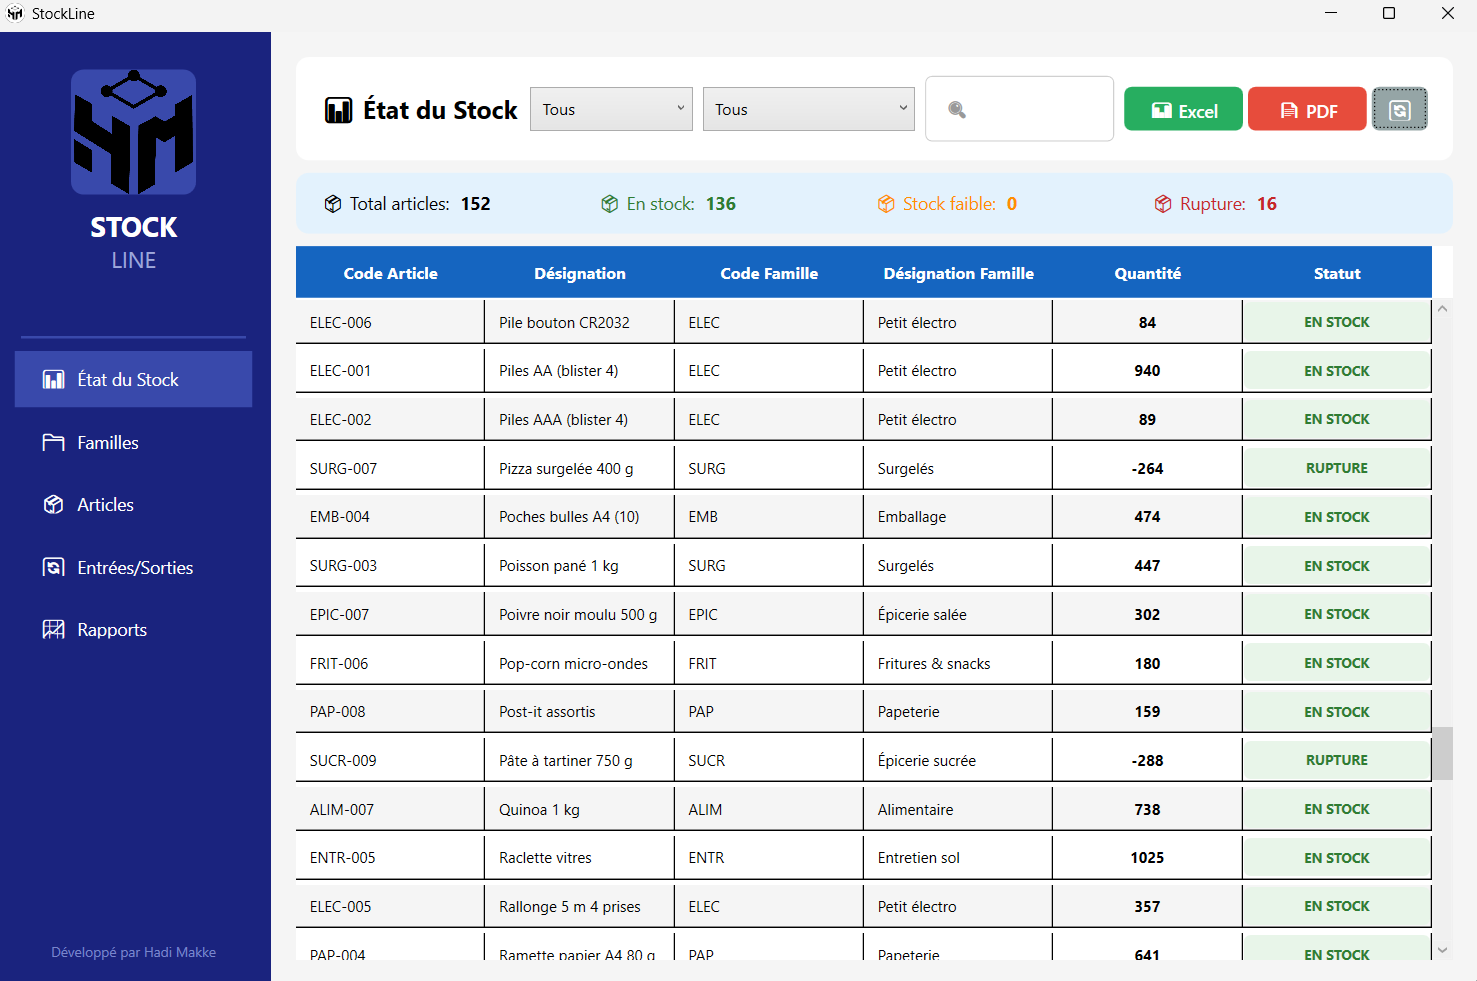Open Entrées/Sorties via its transfer icon
The height and width of the screenshot is (981, 1477).
coord(55,567)
